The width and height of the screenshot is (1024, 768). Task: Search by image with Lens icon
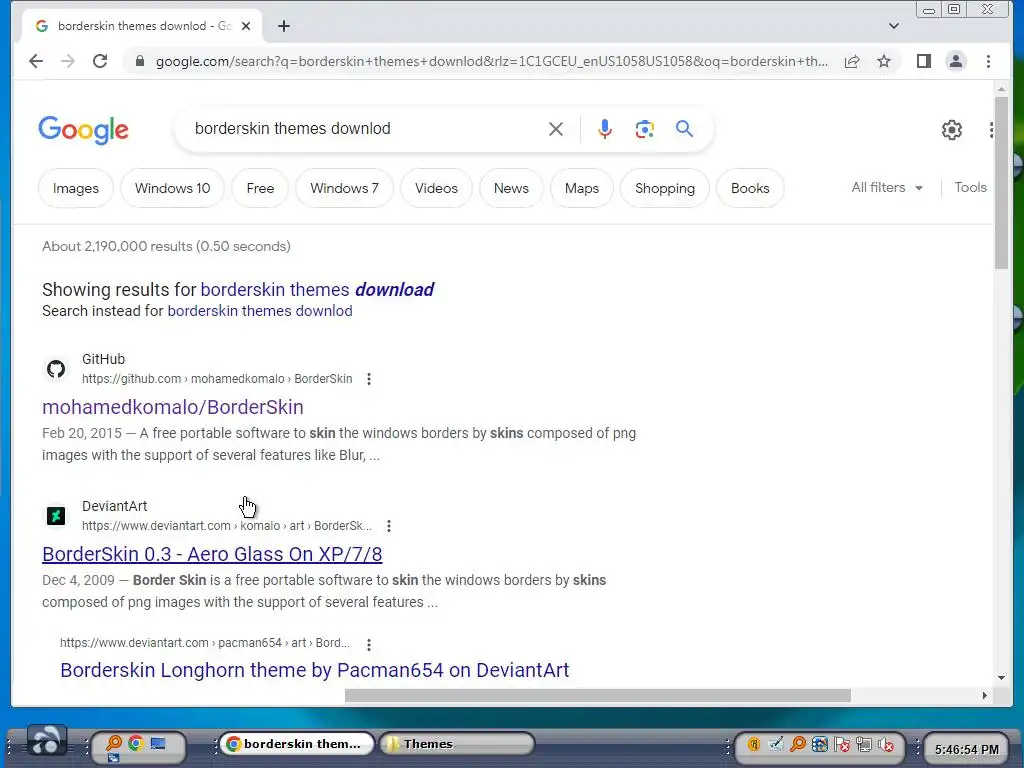click(x=645, y=129)
